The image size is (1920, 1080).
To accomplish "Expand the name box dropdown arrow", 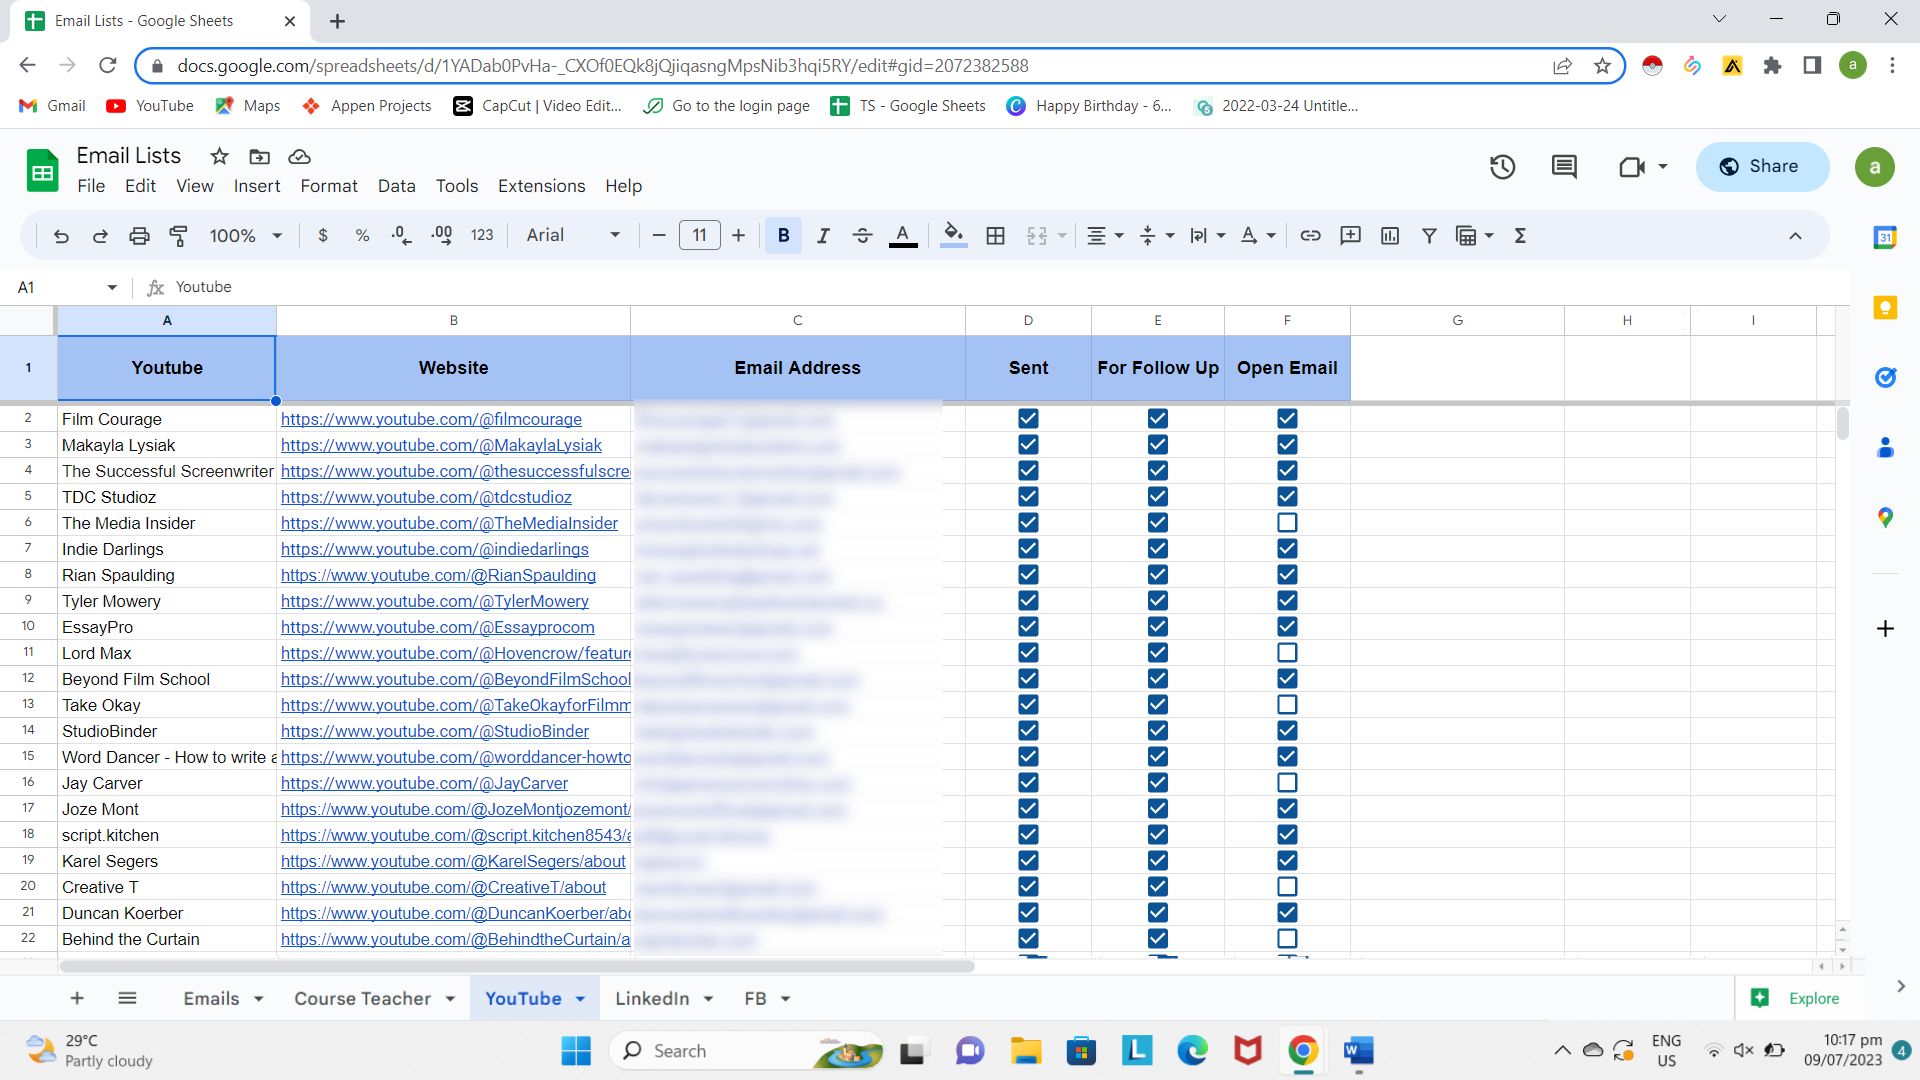I will [x=112, y=288].
